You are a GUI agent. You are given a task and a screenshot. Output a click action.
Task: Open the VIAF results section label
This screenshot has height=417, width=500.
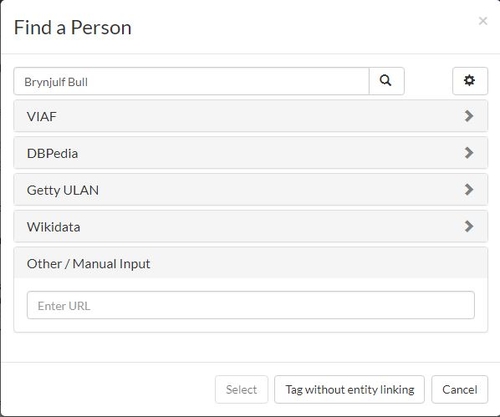pos(42,117)
